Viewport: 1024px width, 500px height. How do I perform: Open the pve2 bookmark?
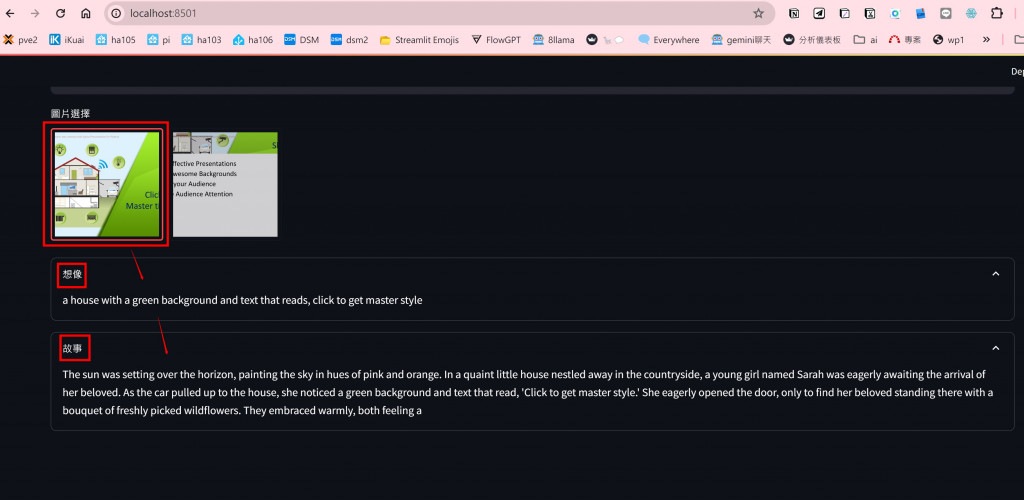pos(20,40)
